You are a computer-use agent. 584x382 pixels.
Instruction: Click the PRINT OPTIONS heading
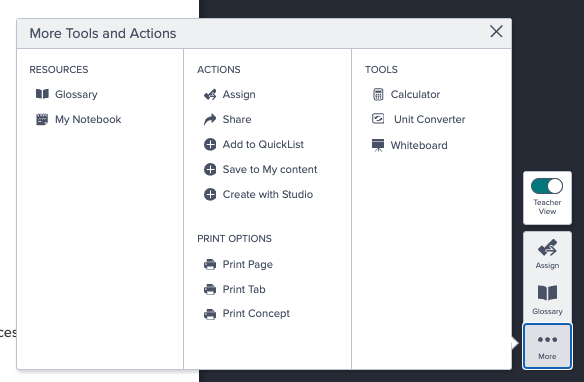pos(235,239)
